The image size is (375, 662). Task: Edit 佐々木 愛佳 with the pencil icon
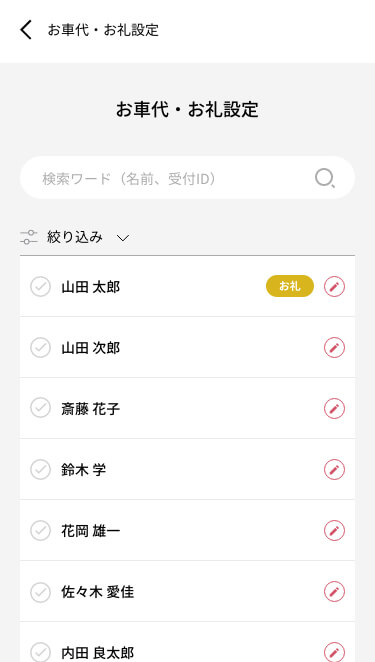tap(334, 591)
